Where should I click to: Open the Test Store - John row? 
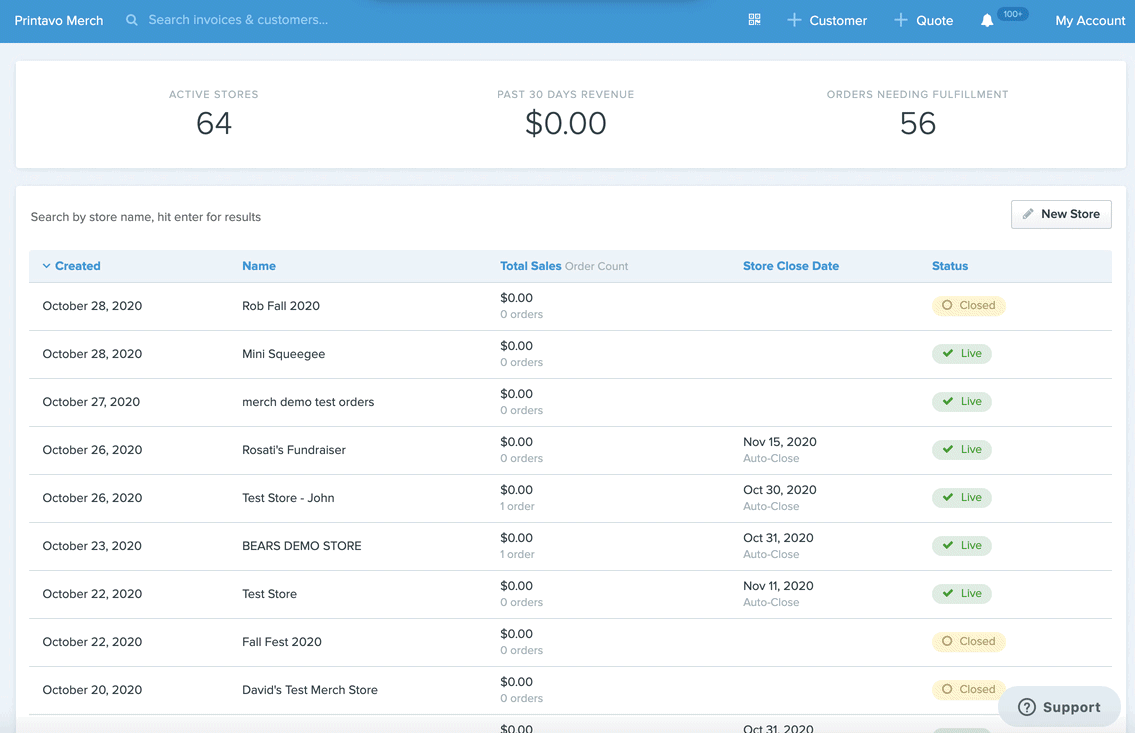click(x=288, y=498)
